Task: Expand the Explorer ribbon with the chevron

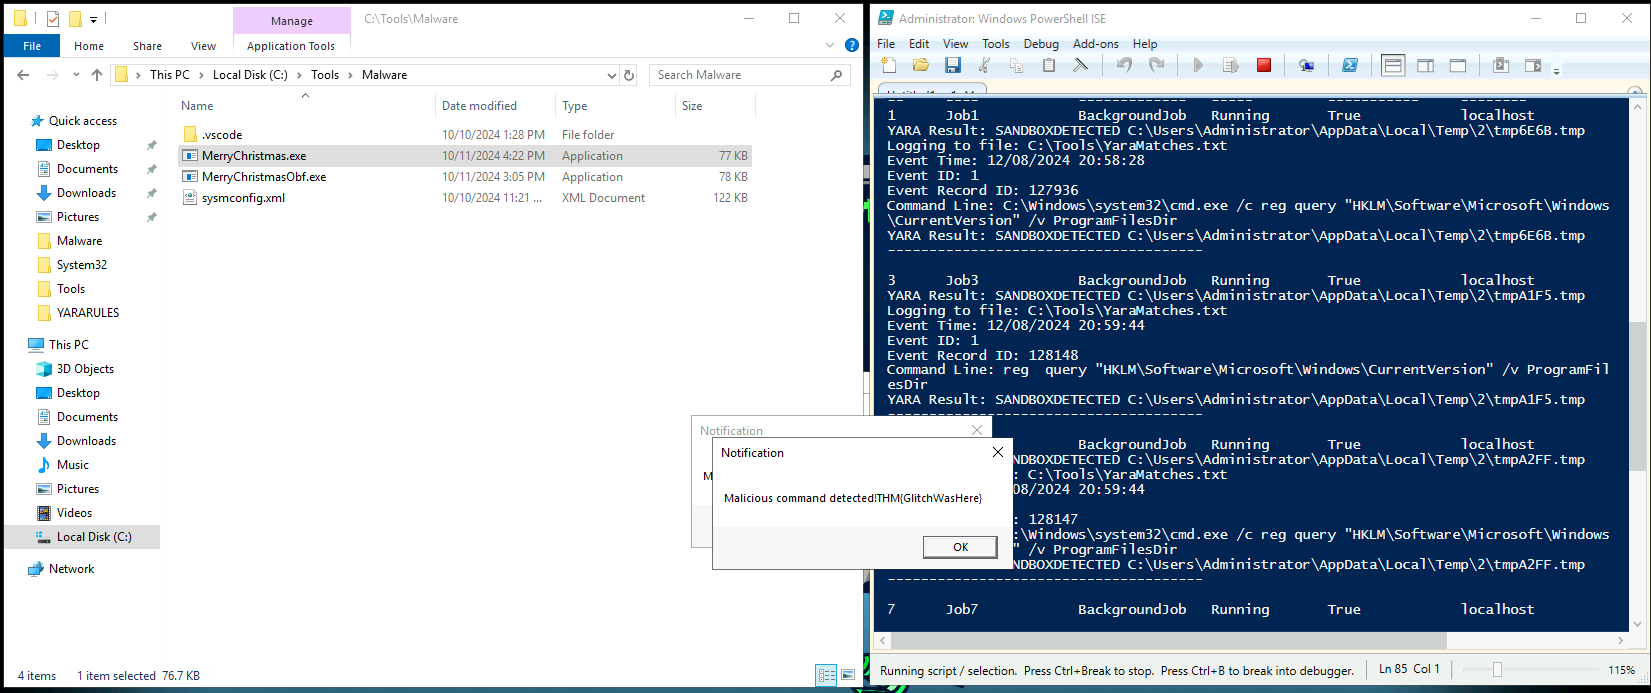Action: click(830, 46)
